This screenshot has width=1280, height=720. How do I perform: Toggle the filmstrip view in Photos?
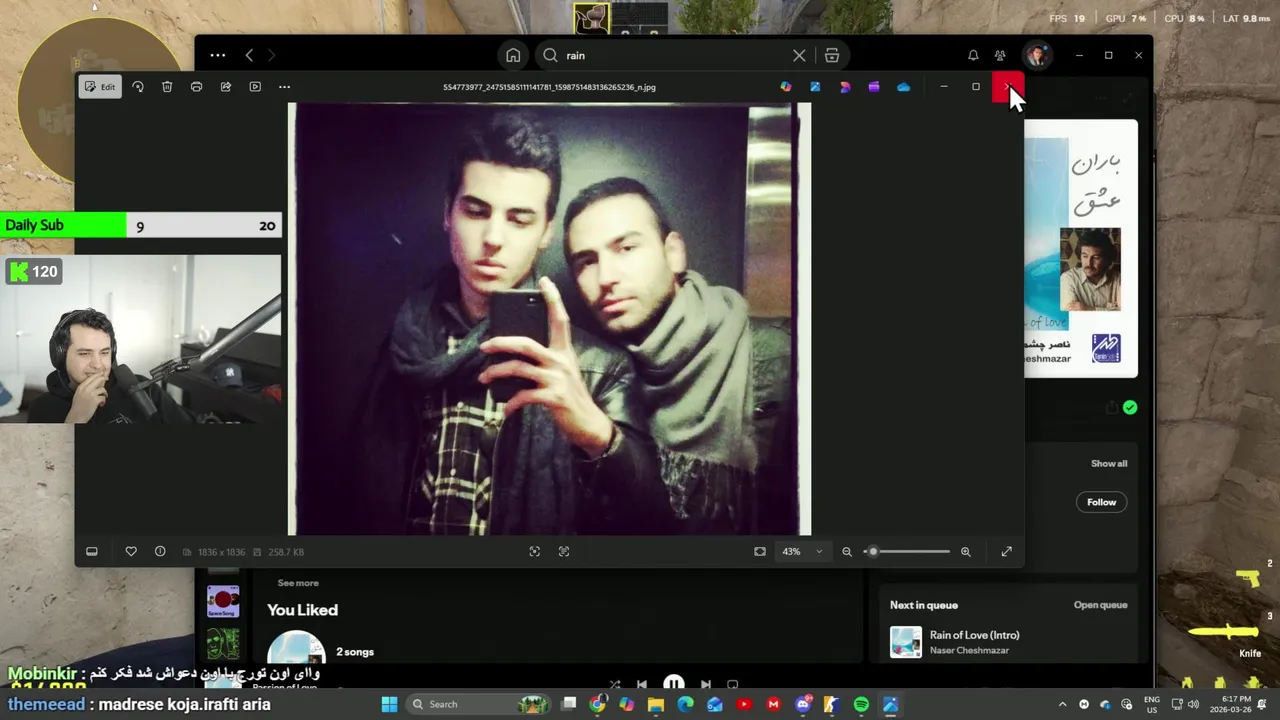[x=92, y=551]
